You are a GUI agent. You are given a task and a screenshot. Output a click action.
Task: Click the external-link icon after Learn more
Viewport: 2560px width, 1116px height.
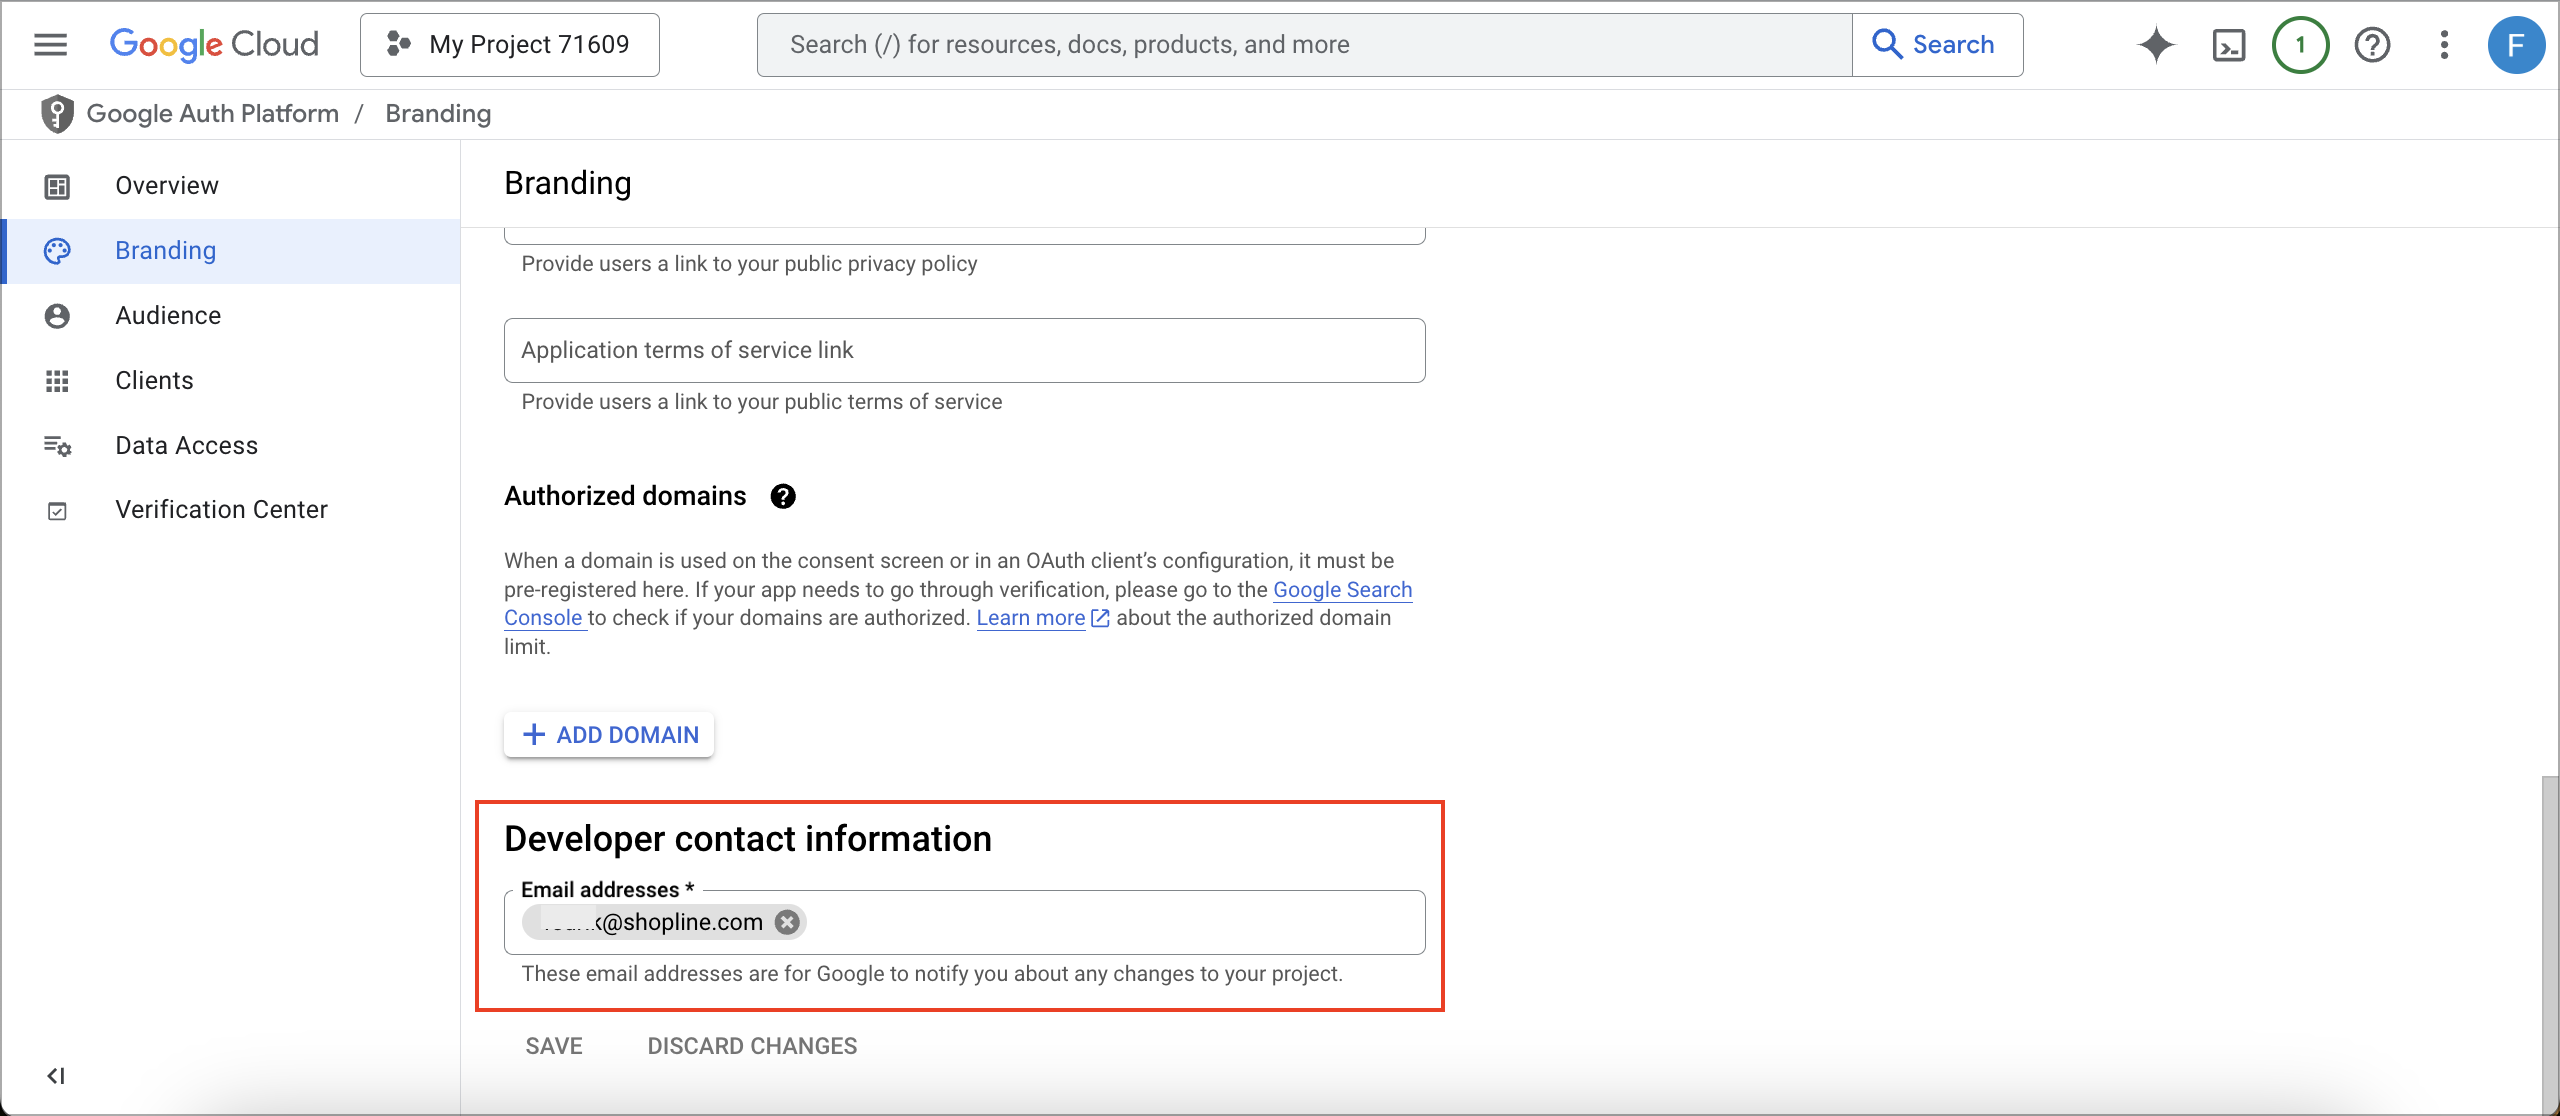point(1100,618)
